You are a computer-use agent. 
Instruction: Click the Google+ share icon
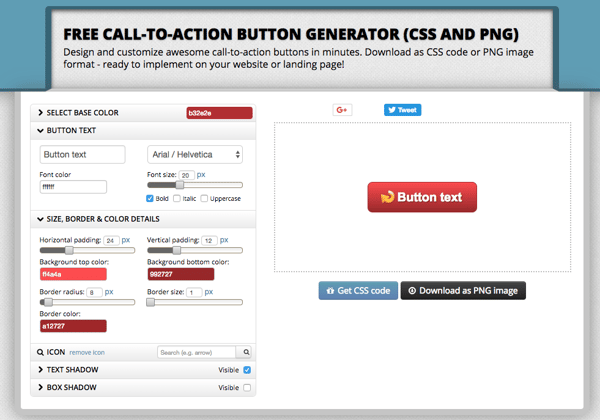342,110
